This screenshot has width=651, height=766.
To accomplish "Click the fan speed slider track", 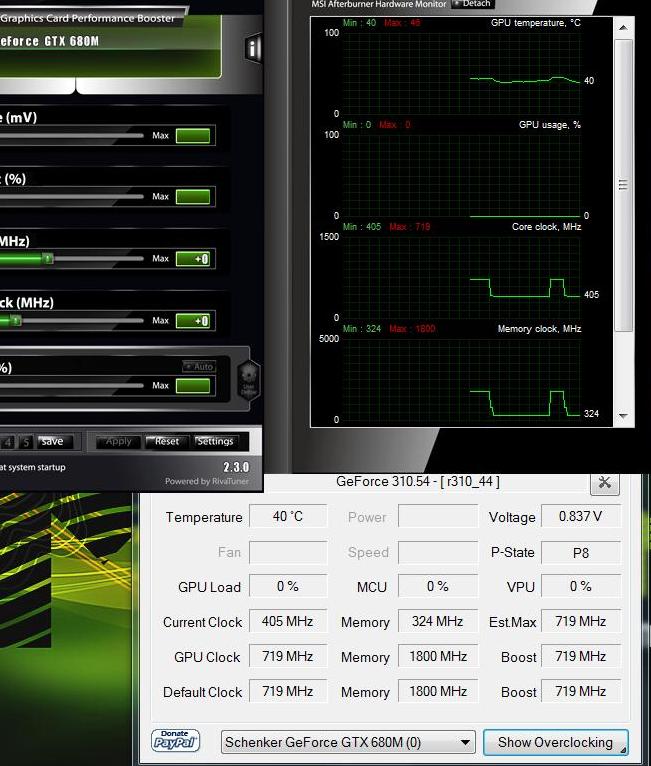I will click(x=71, y=385).
